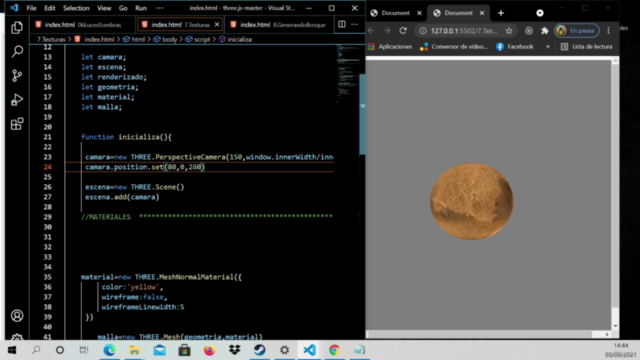This screenshot has width=640, height=360.
Task: Open Task View on taskbar
Action: click(84, 350)
